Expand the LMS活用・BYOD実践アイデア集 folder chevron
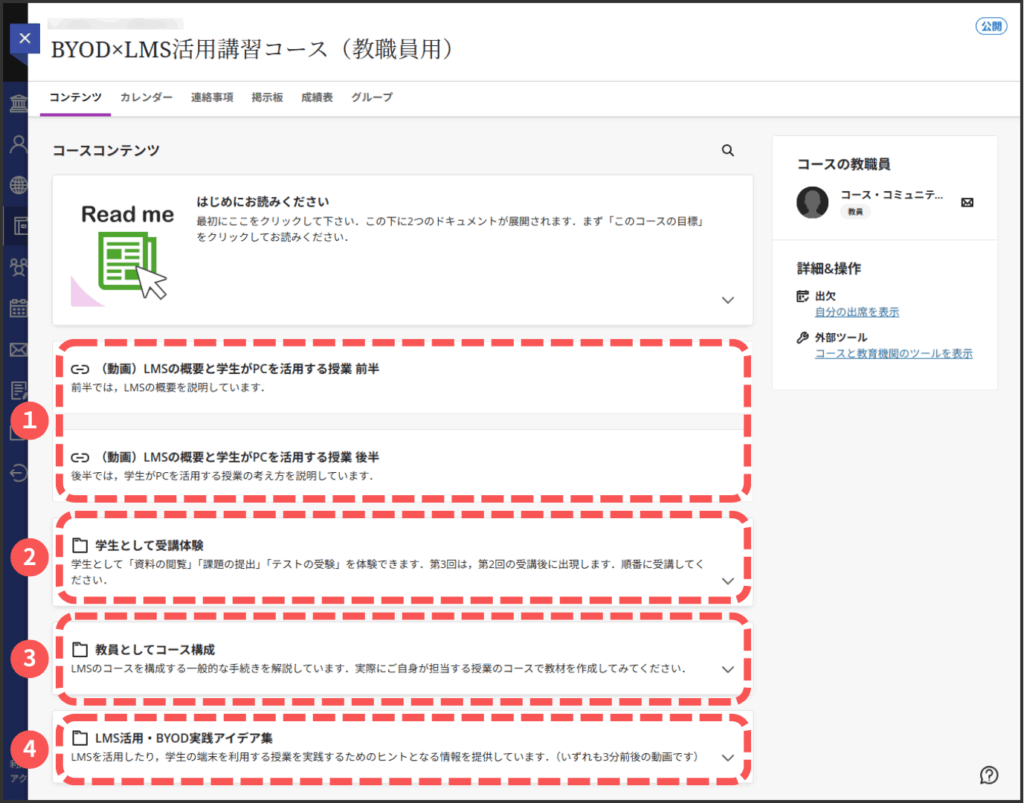Image resolution: width=1024 pixels, height=803 pixels. (x=728, y=757)
